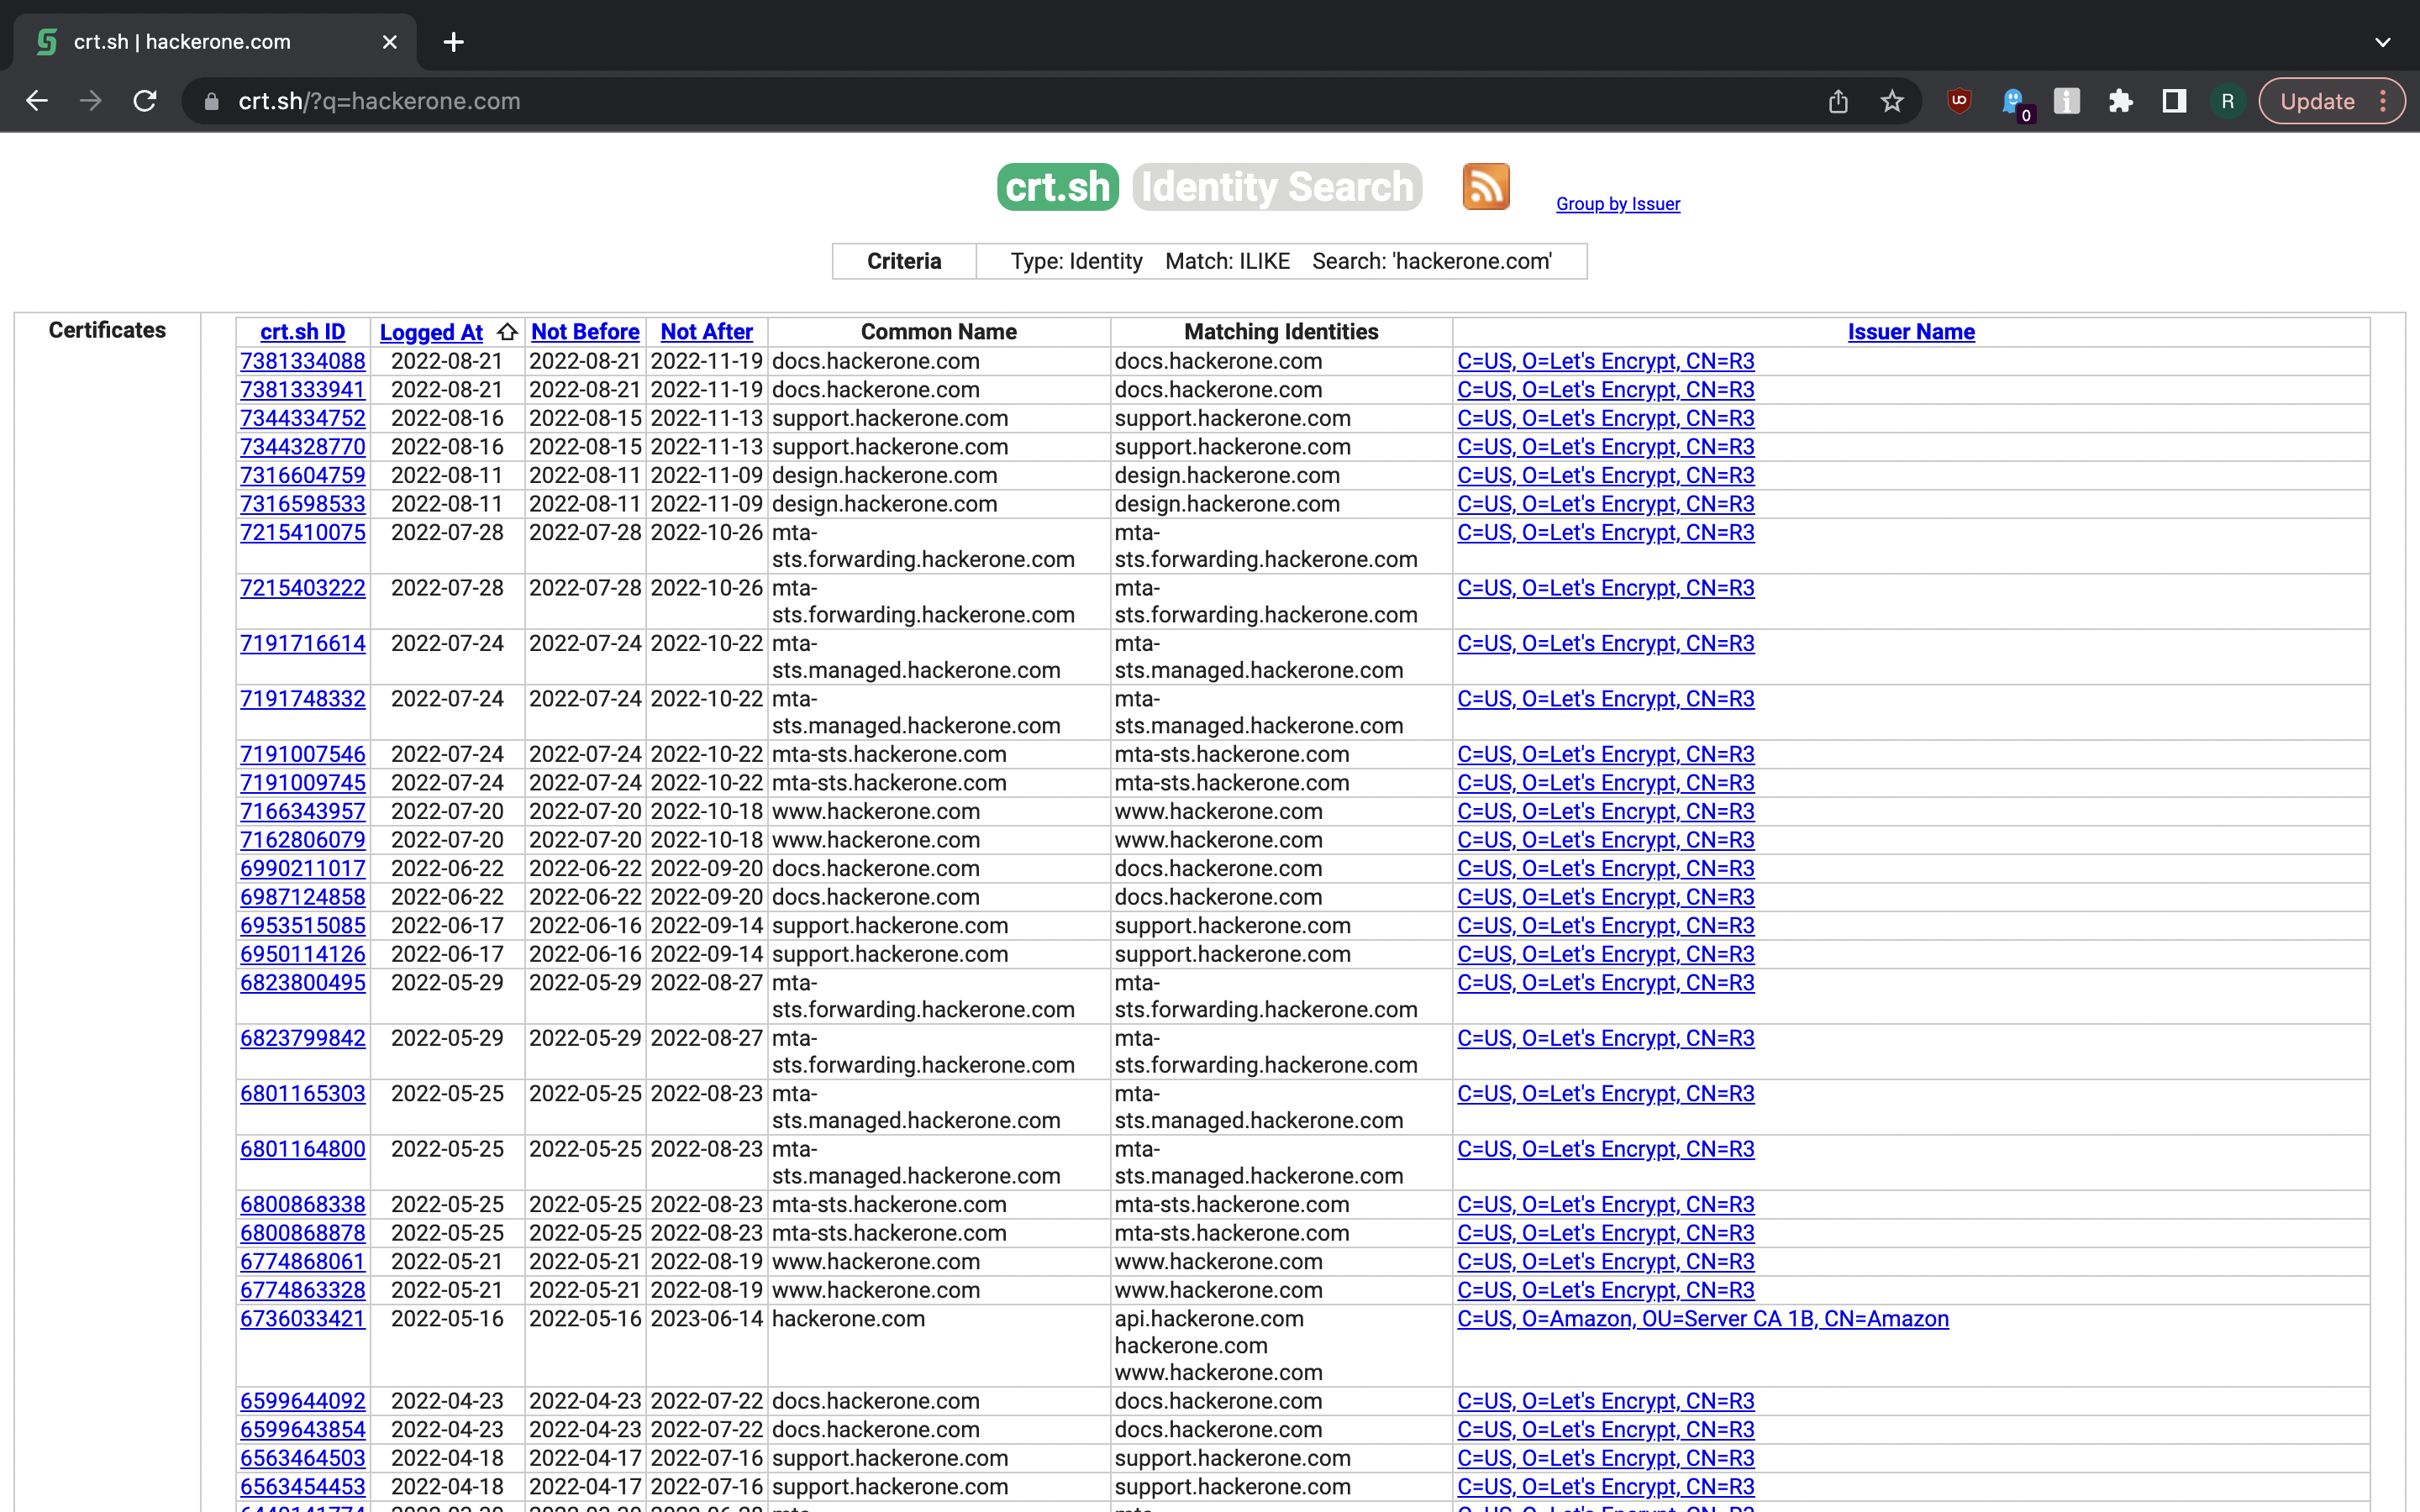Expand the tab search chevron
2420x1512 pixels.
pos(2383,42)
